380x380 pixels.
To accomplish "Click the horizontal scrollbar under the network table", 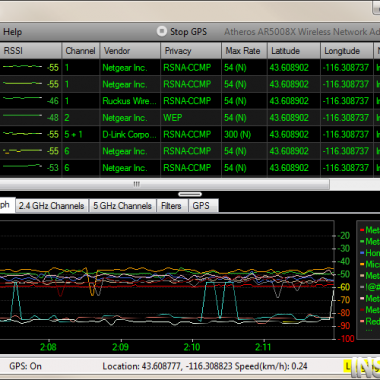I will coord(165,184).
